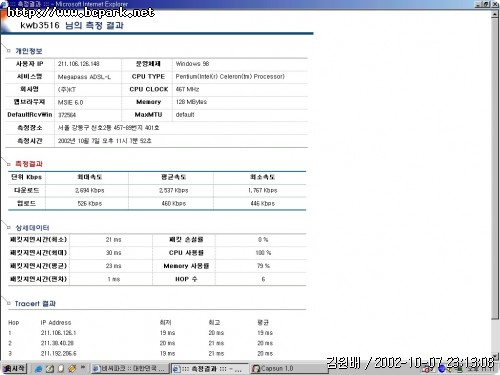The height and width of the screenshot is (375, 500).
Task: Click tracert hop address 211.192.206.6
Action: (58, 353)
